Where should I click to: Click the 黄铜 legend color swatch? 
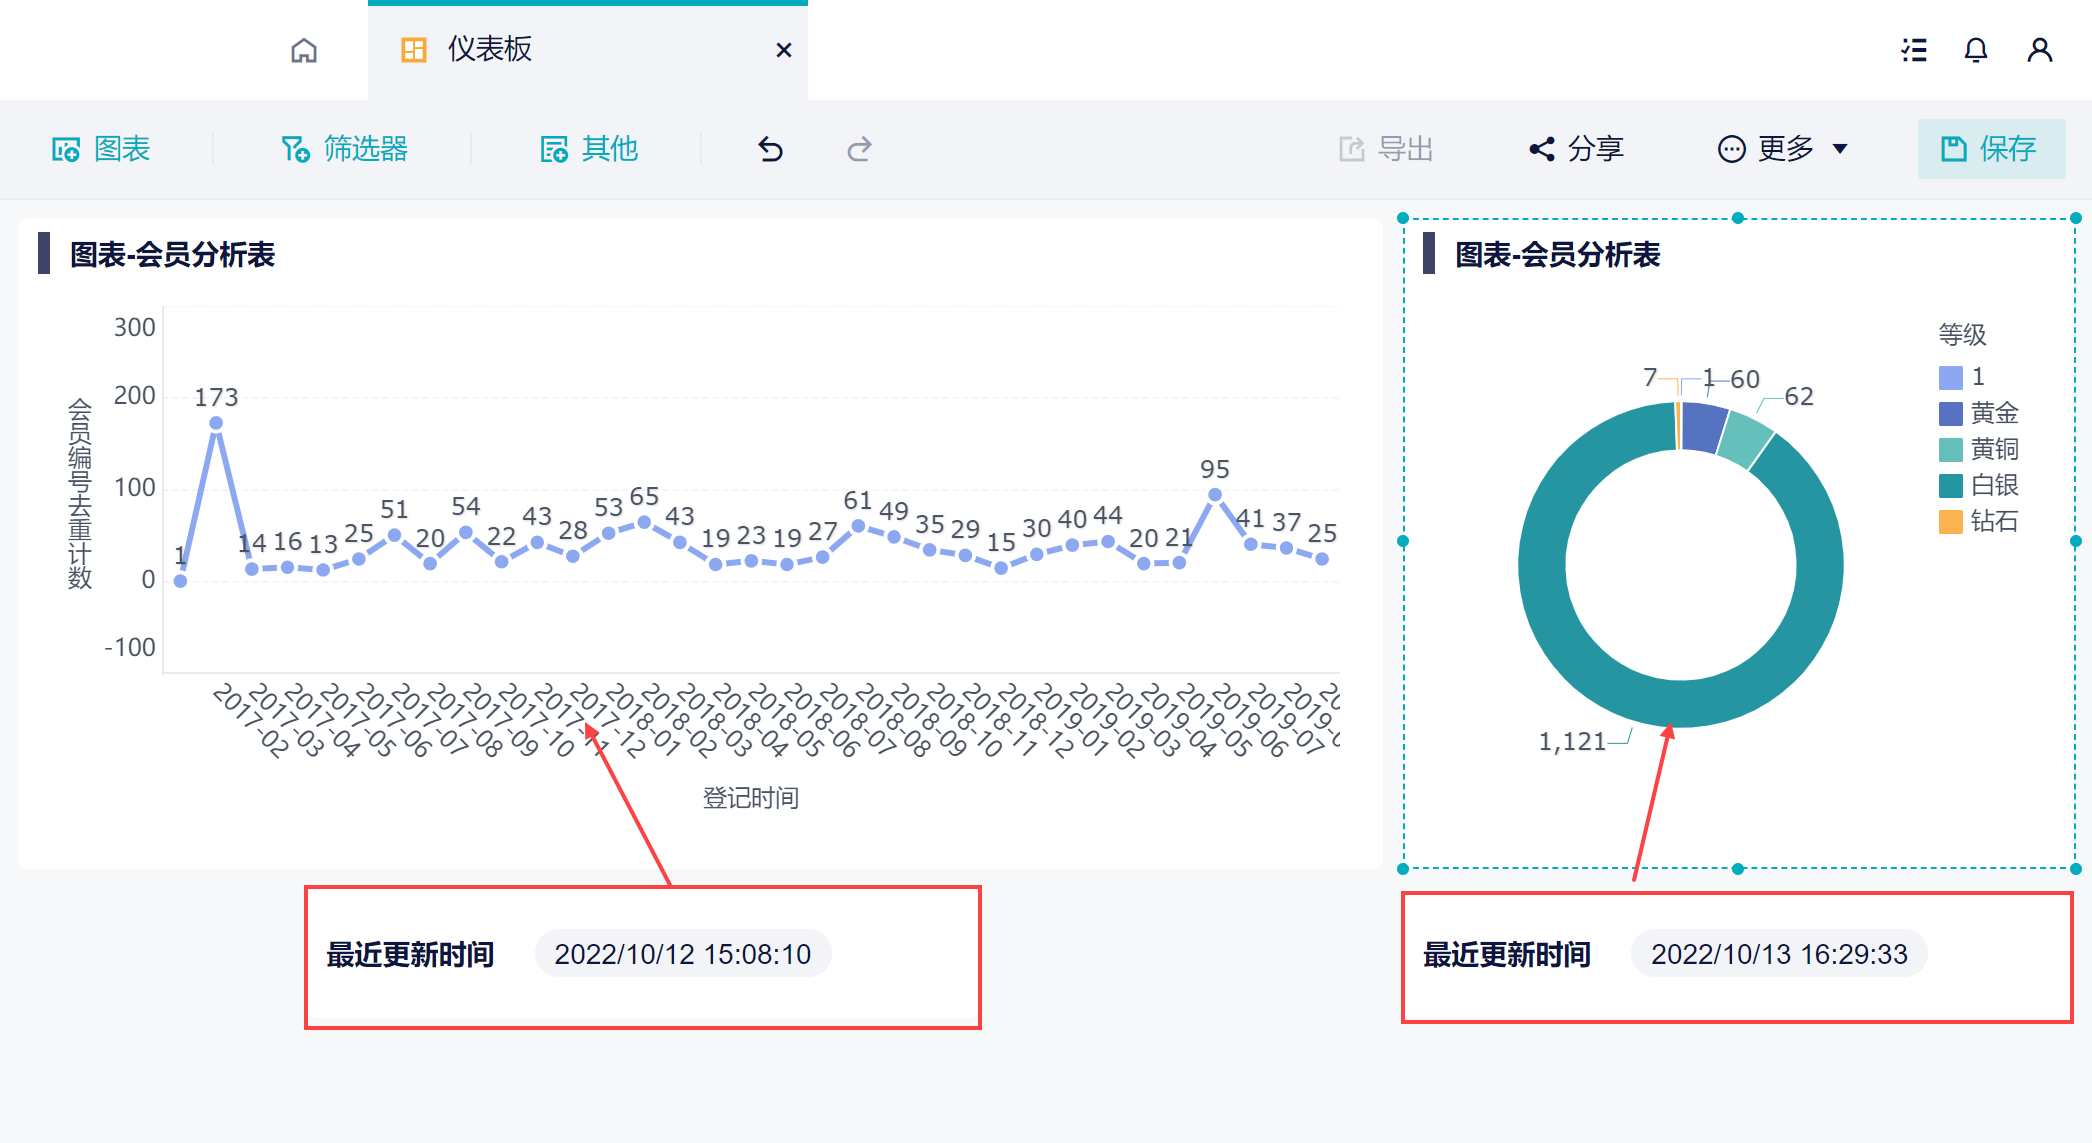click(x=1950, y=449)
